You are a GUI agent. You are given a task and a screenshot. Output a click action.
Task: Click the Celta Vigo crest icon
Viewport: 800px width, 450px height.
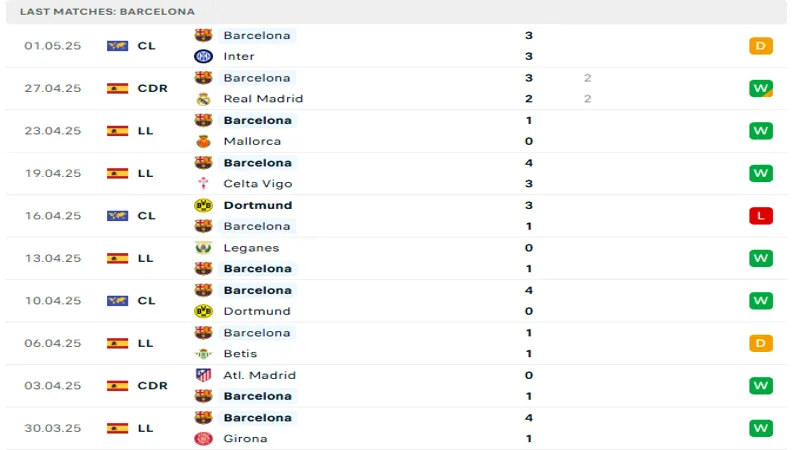(204, 184)
